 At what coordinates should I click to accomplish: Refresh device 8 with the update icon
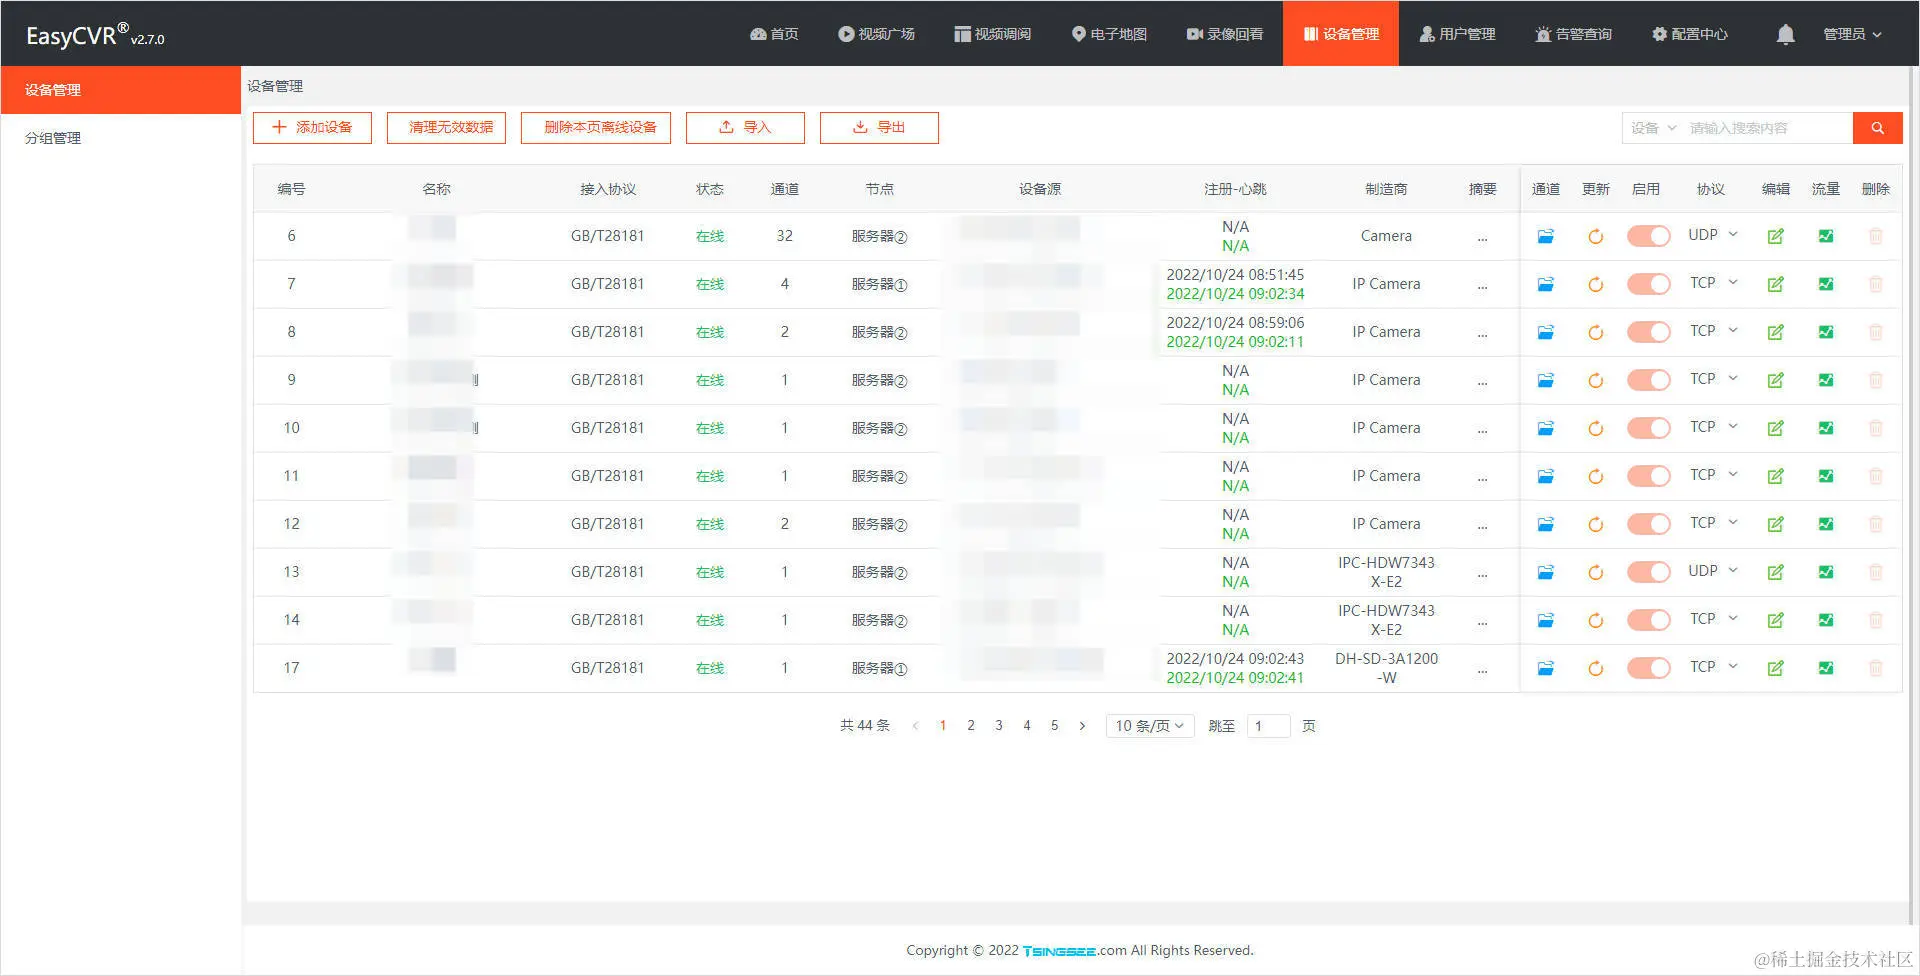tap(1595, 332)
